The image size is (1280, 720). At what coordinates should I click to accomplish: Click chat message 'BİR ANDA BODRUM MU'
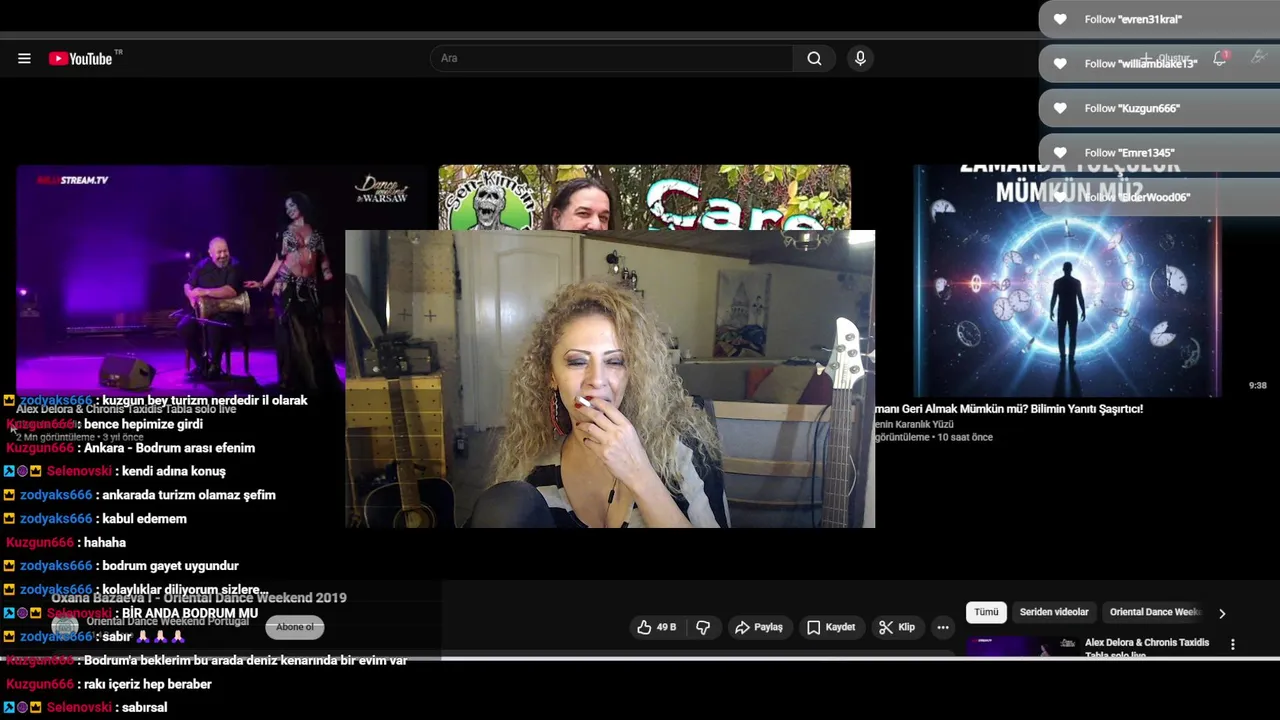pyautogui.click(x=189, y=614)
